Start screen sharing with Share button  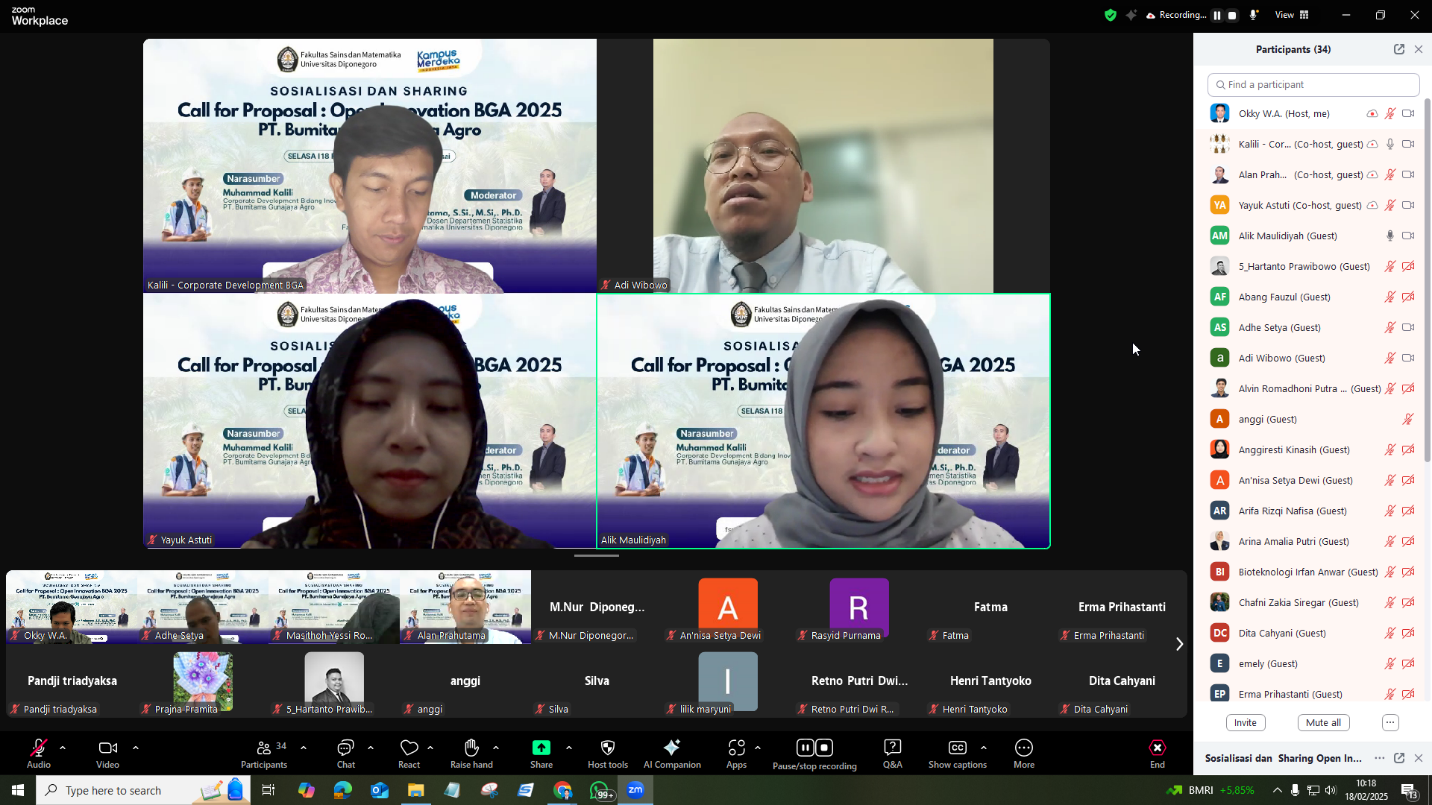[x=541, y=753]
